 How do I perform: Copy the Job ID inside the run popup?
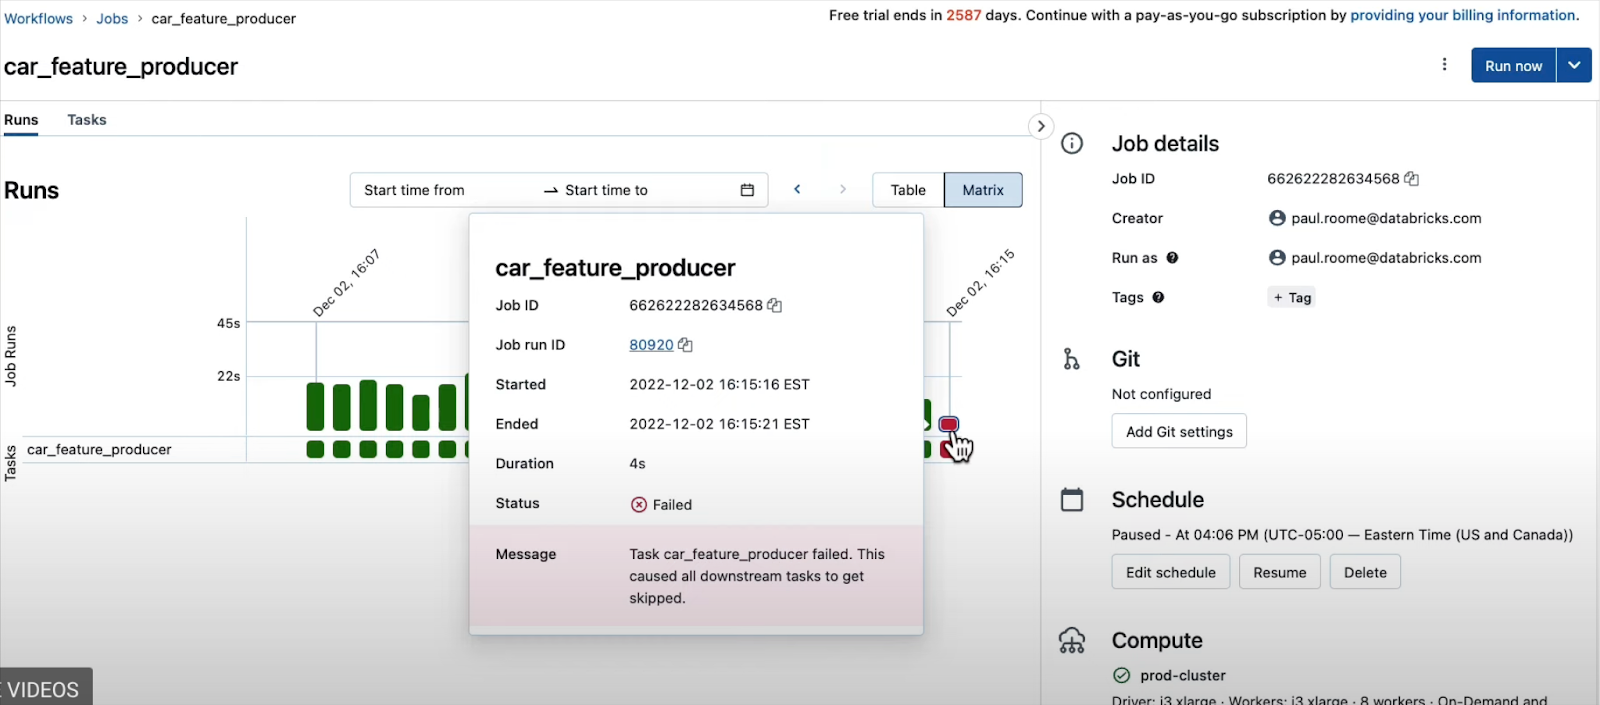tap(774, 306)
